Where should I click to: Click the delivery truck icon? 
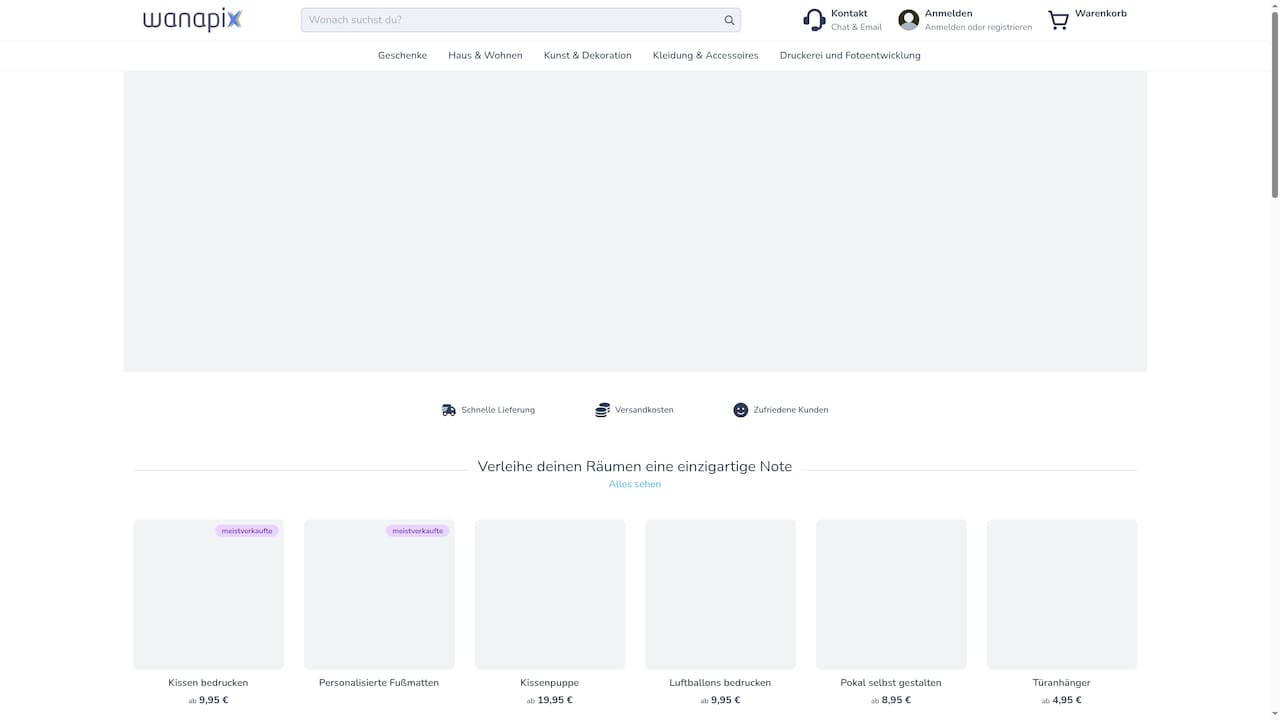click(x=449, y=410)
